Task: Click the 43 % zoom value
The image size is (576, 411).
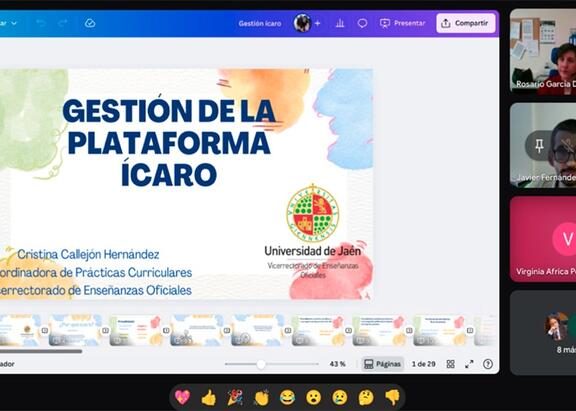Action: point(338,364)
